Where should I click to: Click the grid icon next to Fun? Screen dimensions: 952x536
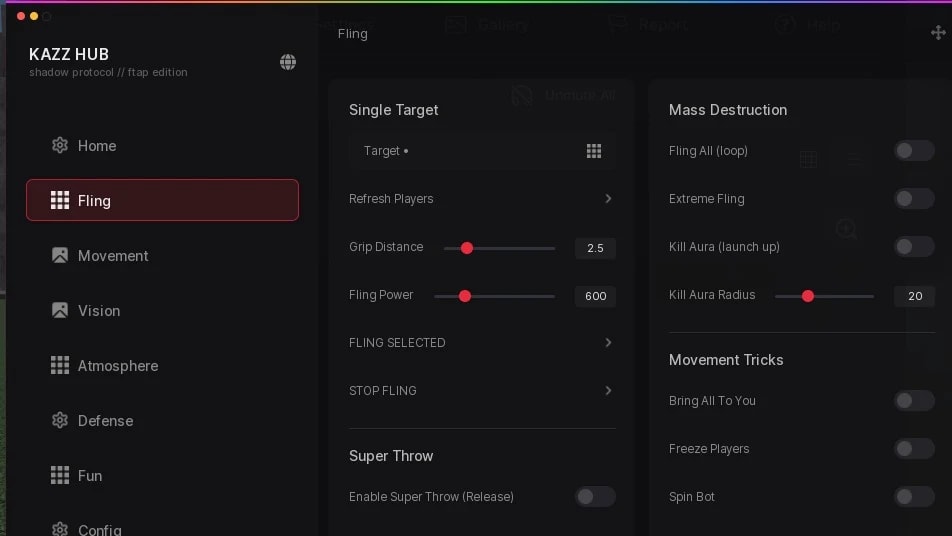pyautogui.click(x=60, y=475)
